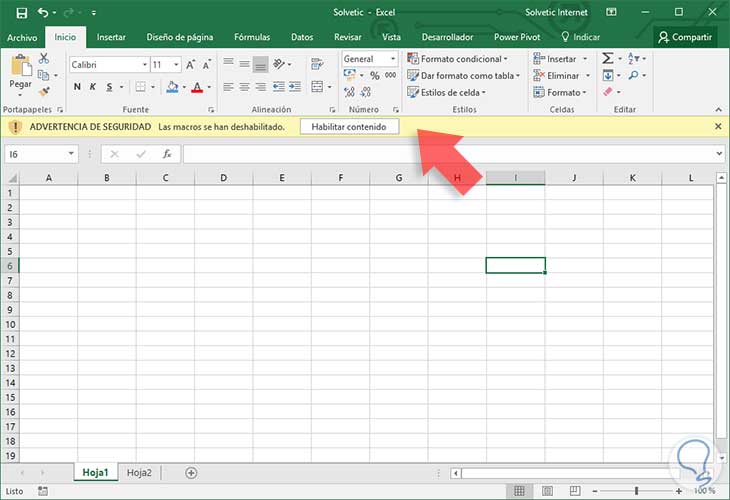730x500 pixels.
Task: Click the insert function fx icon
Action: 167,154
